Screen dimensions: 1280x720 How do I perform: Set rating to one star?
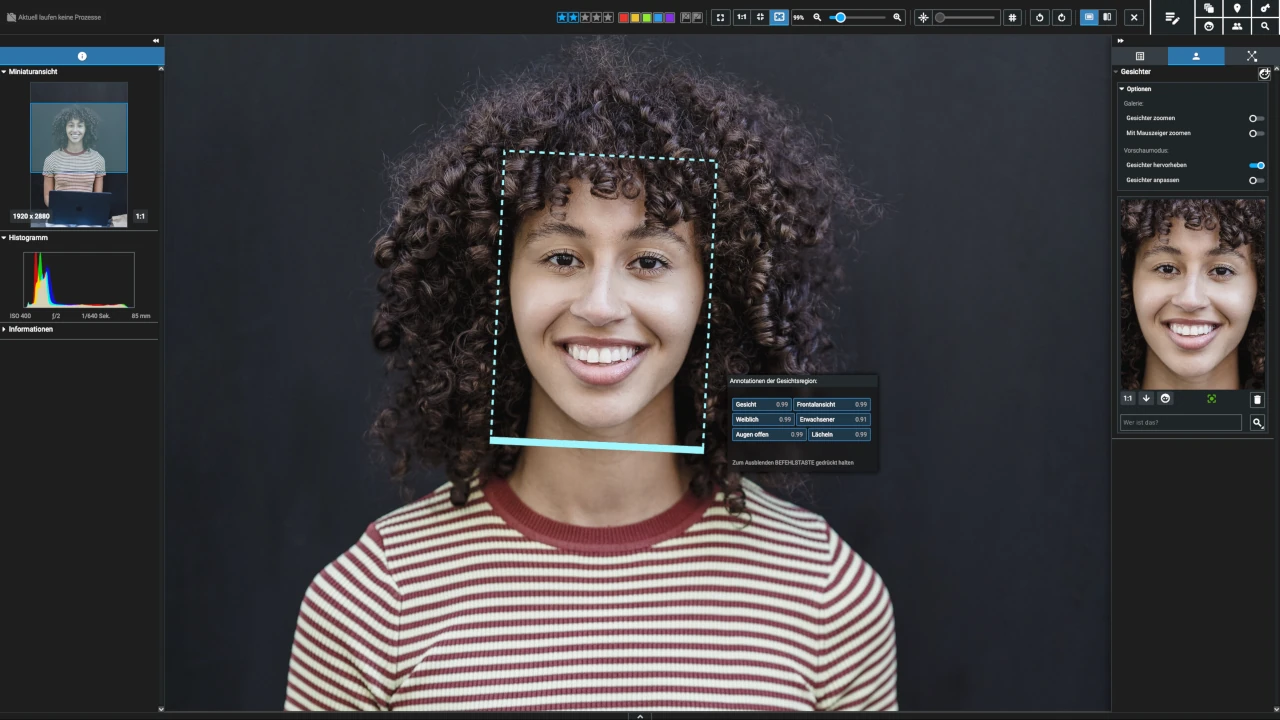[x=562, y=17]
